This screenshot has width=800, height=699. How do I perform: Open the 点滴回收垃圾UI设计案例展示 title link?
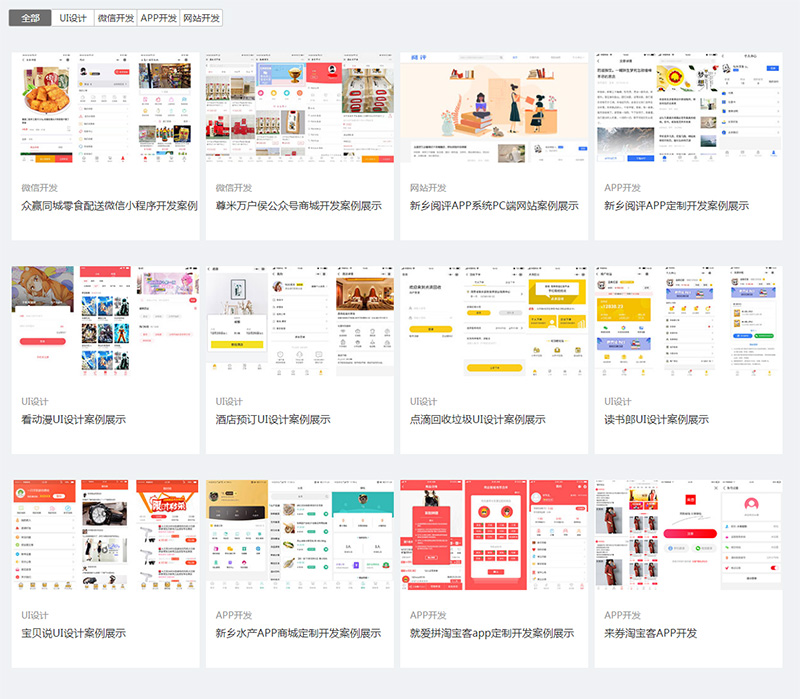[478, 419]
